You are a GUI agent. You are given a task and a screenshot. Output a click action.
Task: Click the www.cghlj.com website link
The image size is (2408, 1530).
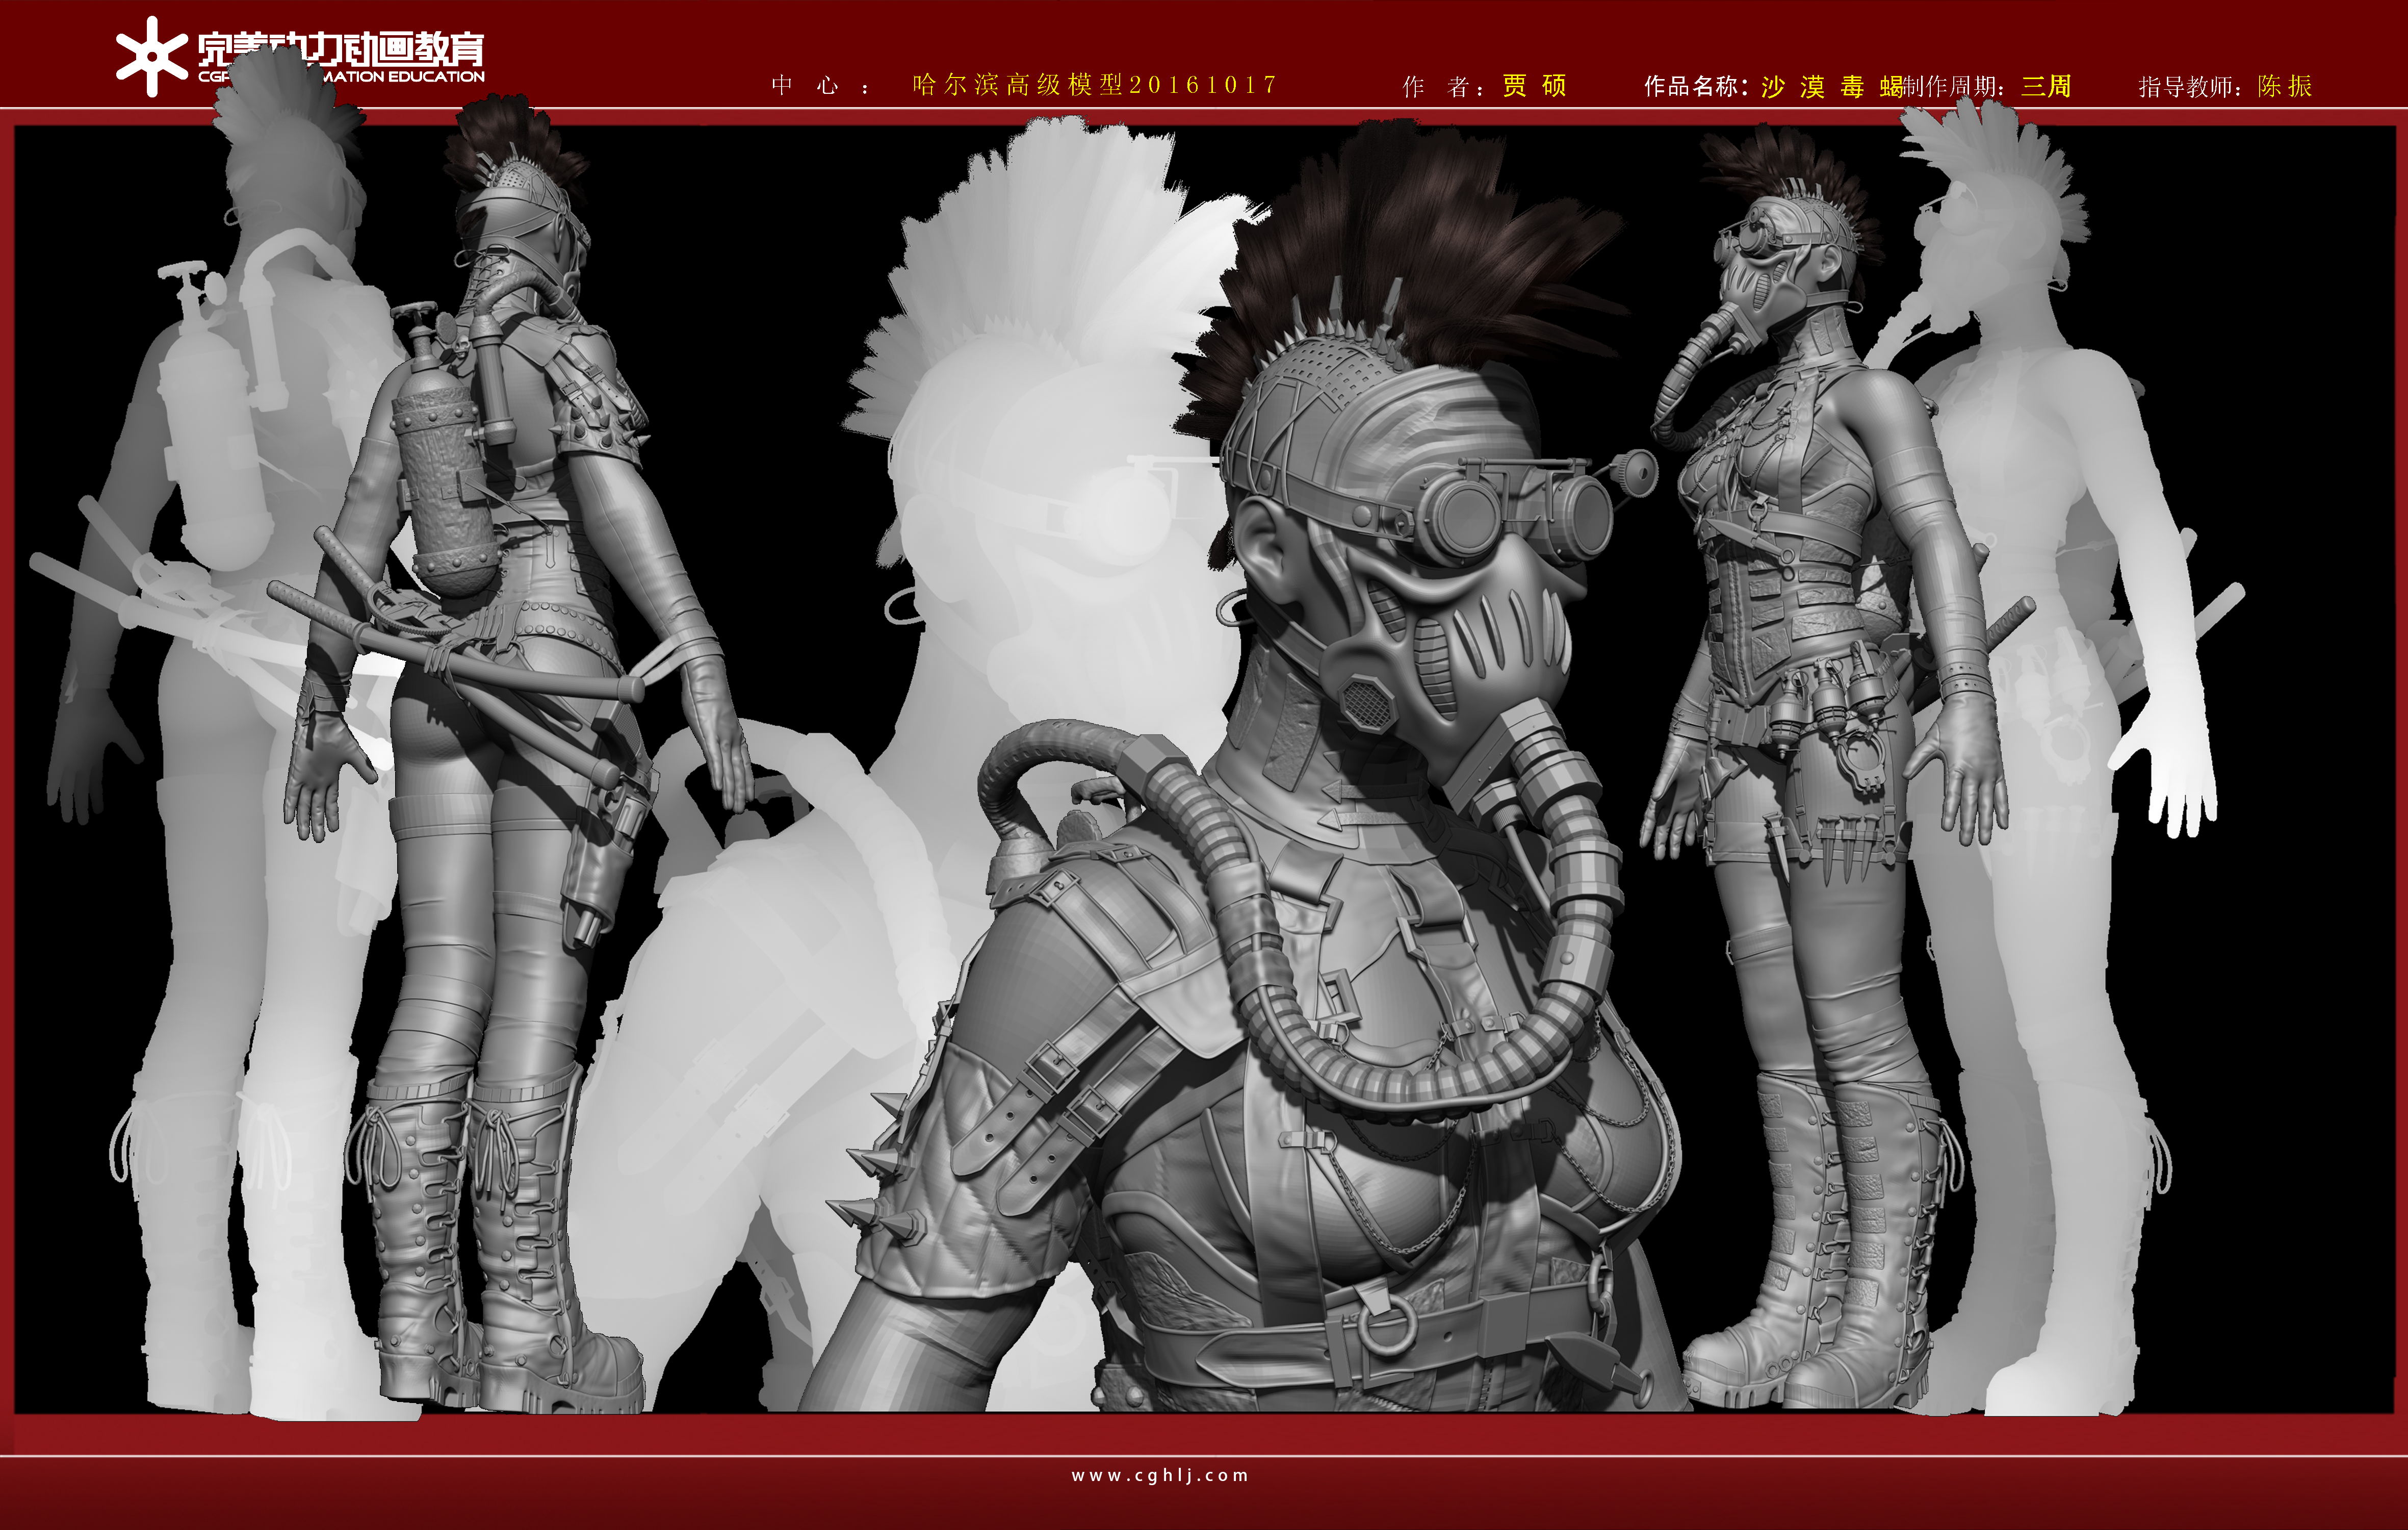[x=1160, y=1475]
